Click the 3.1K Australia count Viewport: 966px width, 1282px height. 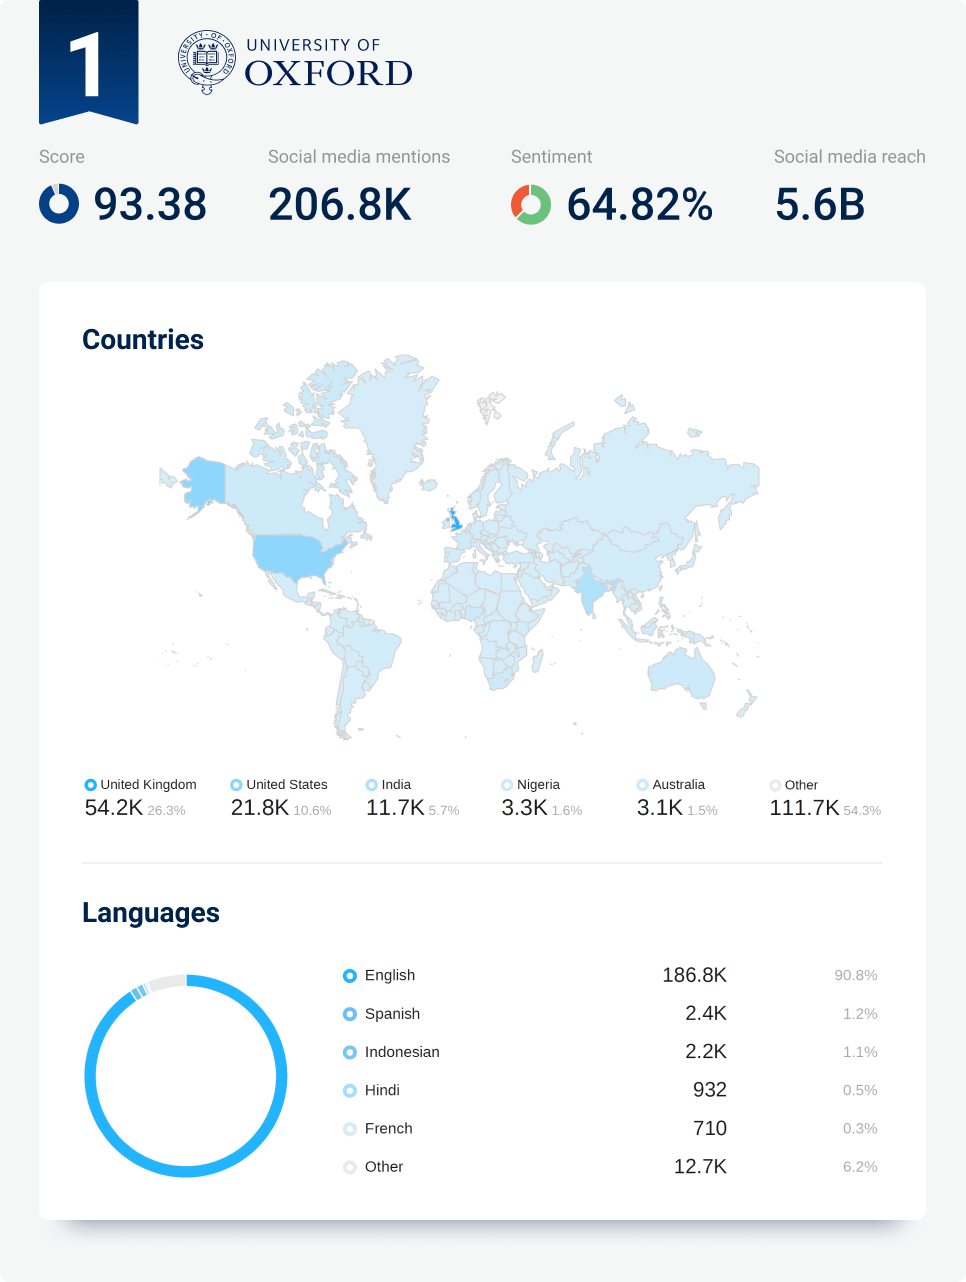pyautogui.click(x=660, y=808)
